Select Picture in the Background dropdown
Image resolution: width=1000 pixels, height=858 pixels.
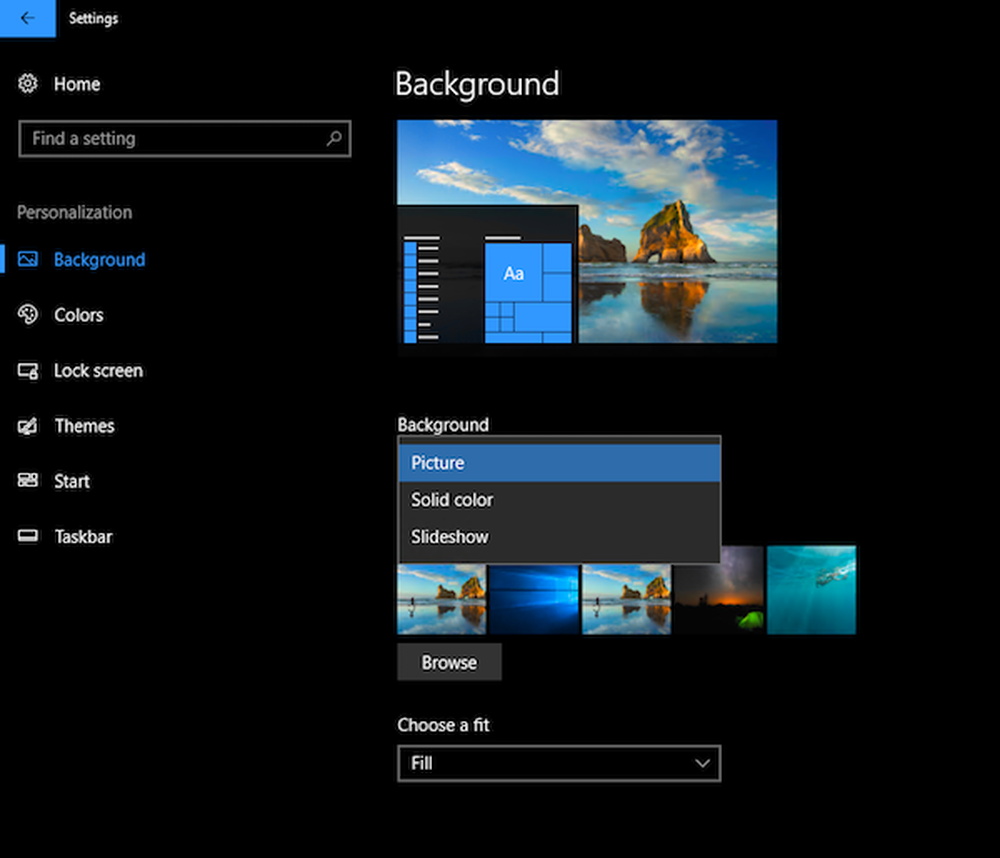tap(558, 463)
